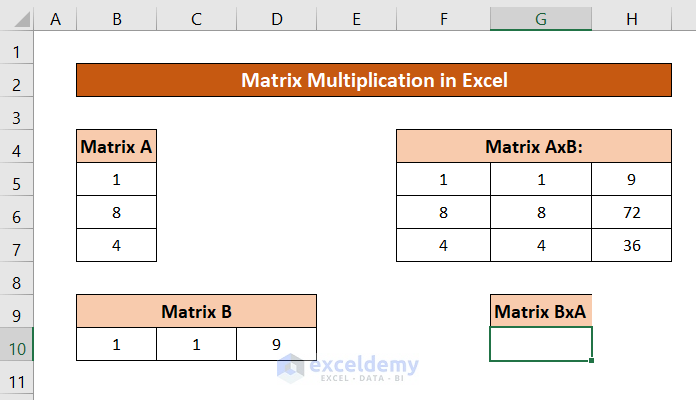Click the Matrix B header cell
696x400 pixels.
196,311
